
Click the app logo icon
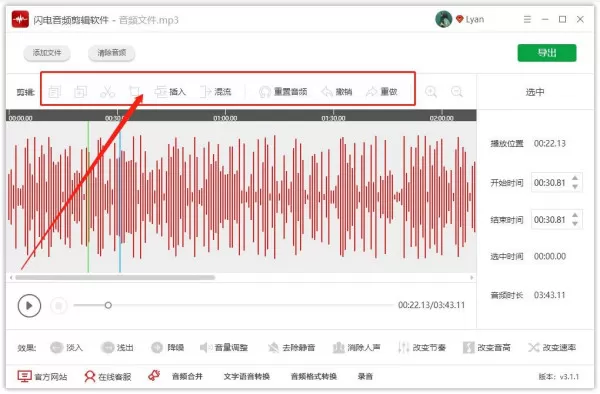(20, 19)
